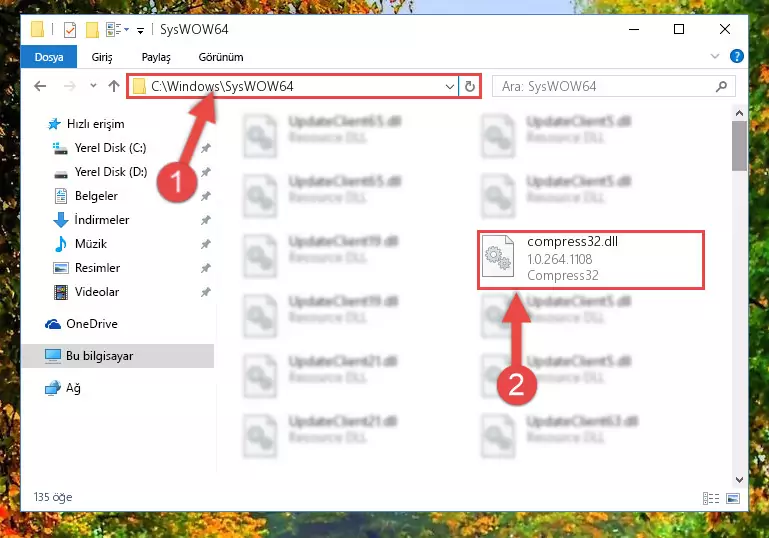
Task: Click the Ara: SysWOW64 search box
Action: tap(614, 86)
